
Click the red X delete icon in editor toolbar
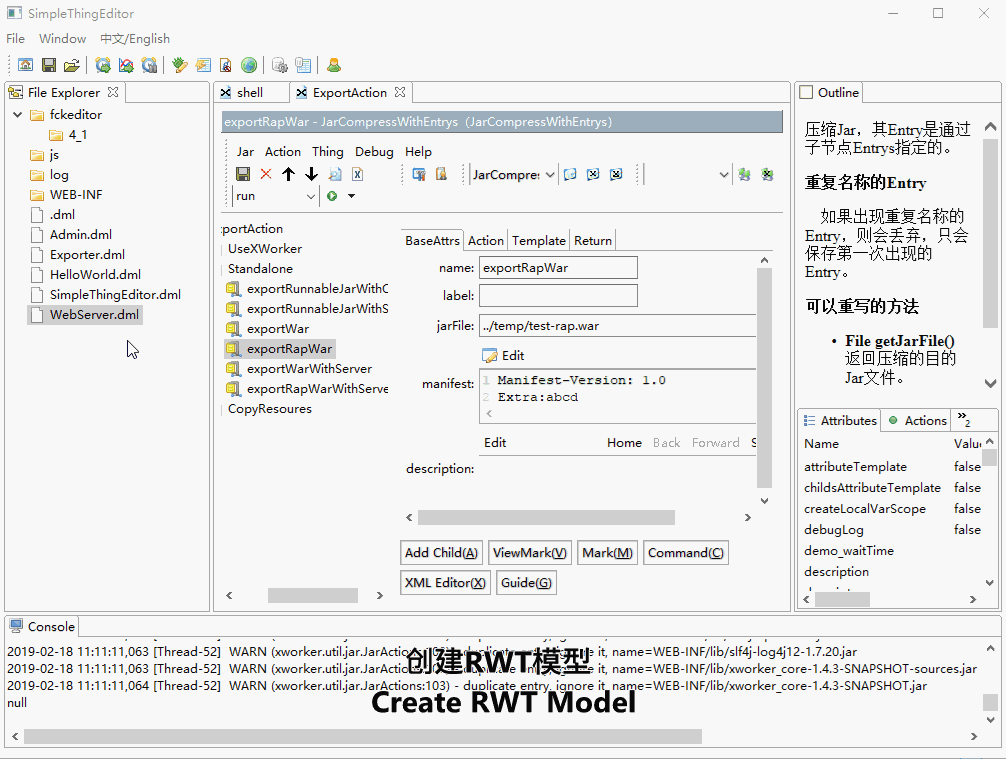coord(266,174)
